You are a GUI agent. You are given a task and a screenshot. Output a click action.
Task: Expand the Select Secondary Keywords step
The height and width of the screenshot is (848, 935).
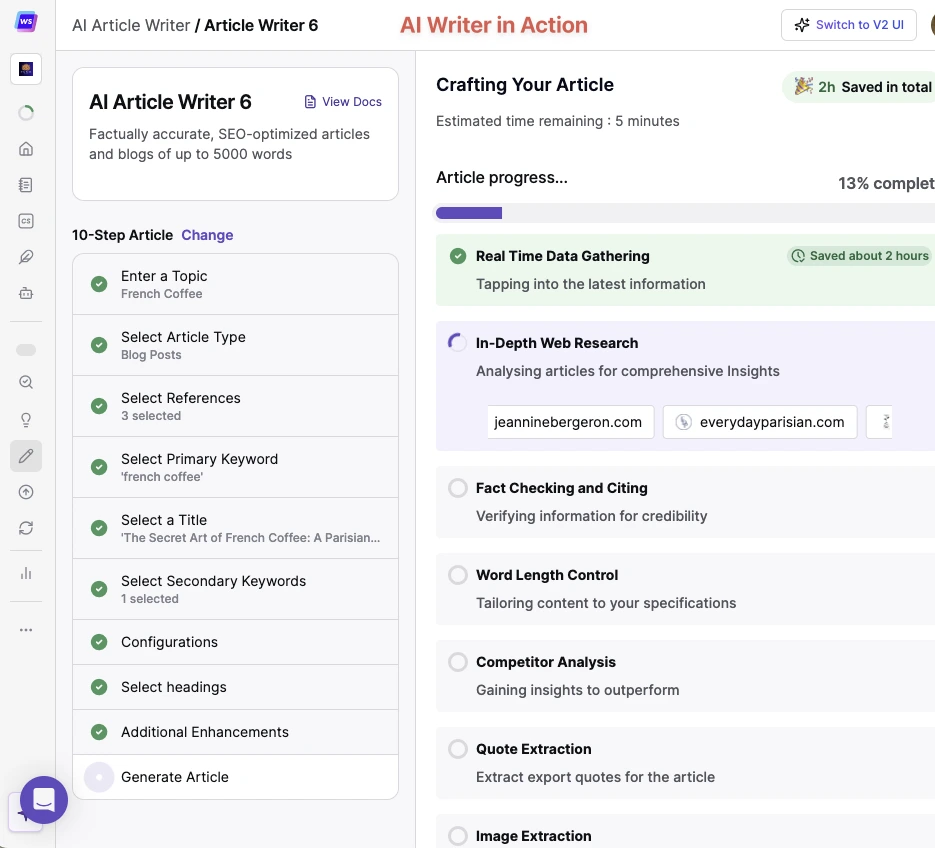(235, 589)
